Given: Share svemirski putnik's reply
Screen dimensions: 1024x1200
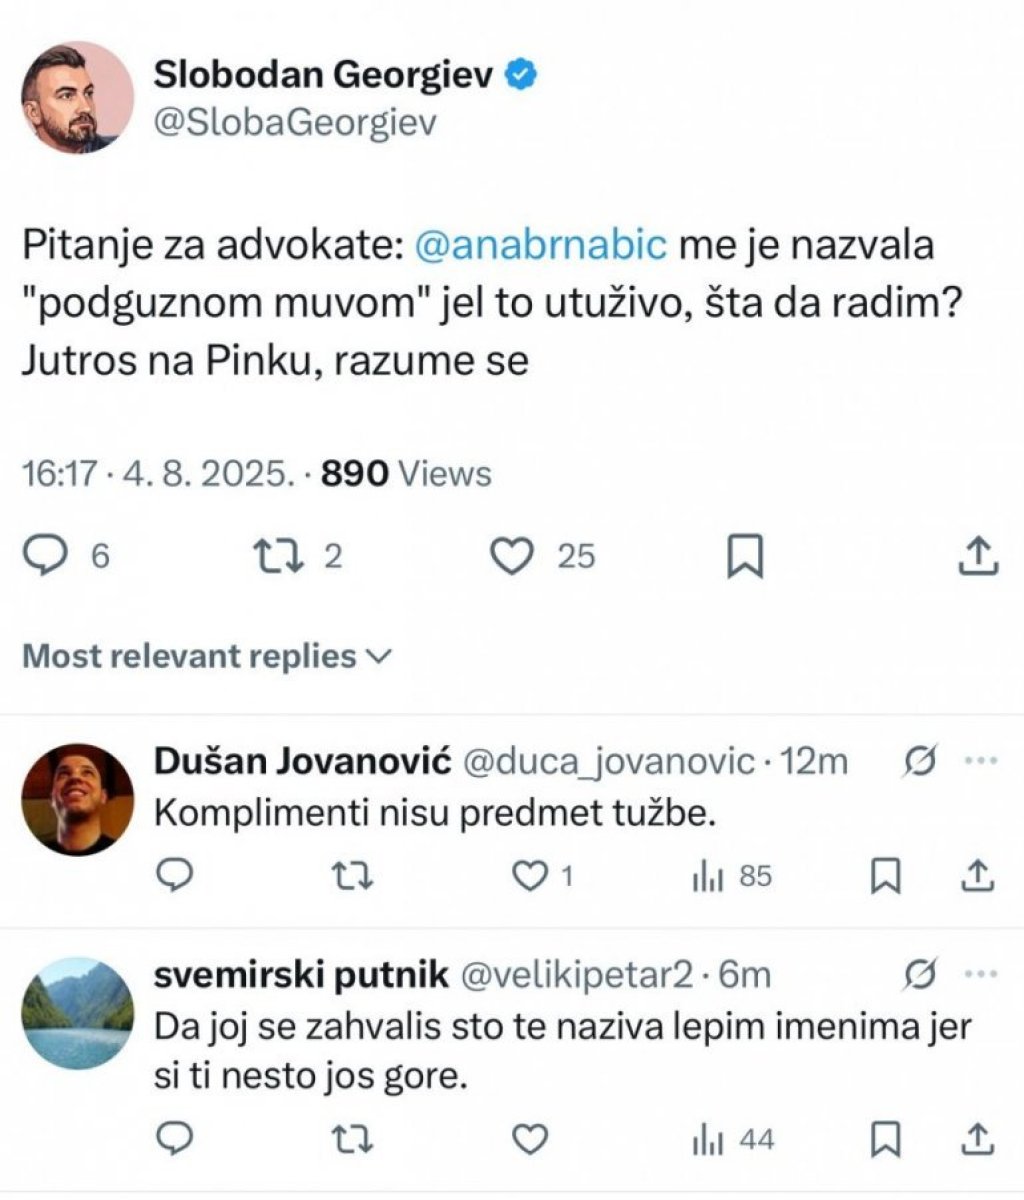Looking at the screenshot, I should [978, 1139].
